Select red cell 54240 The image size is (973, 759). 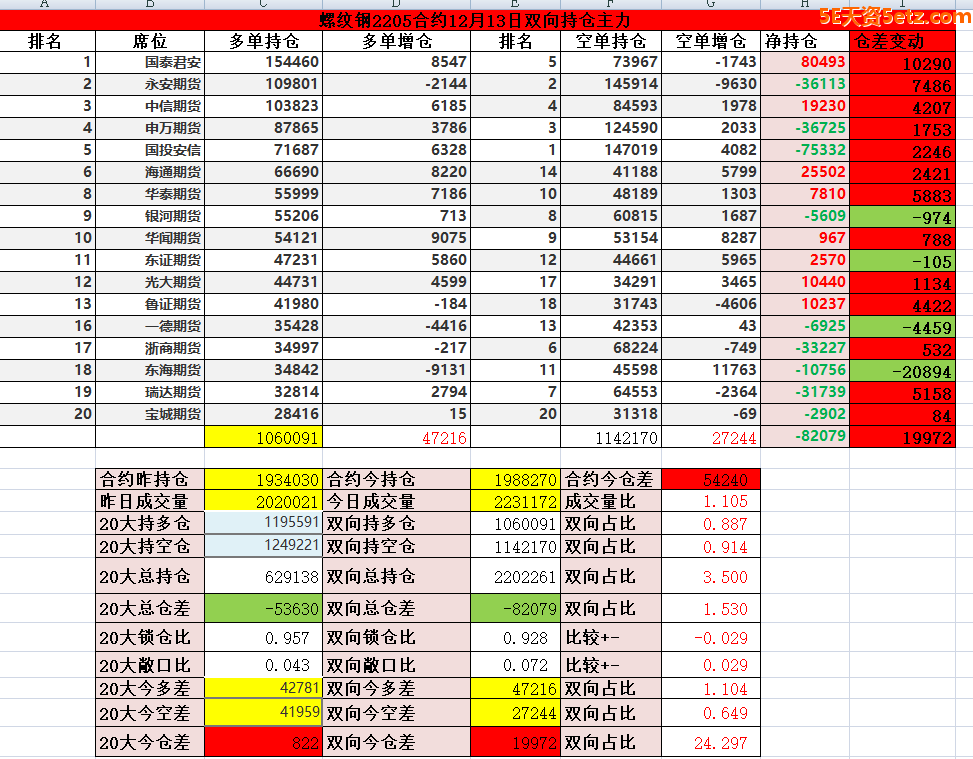pyautogui.click(x=711, y=479)
